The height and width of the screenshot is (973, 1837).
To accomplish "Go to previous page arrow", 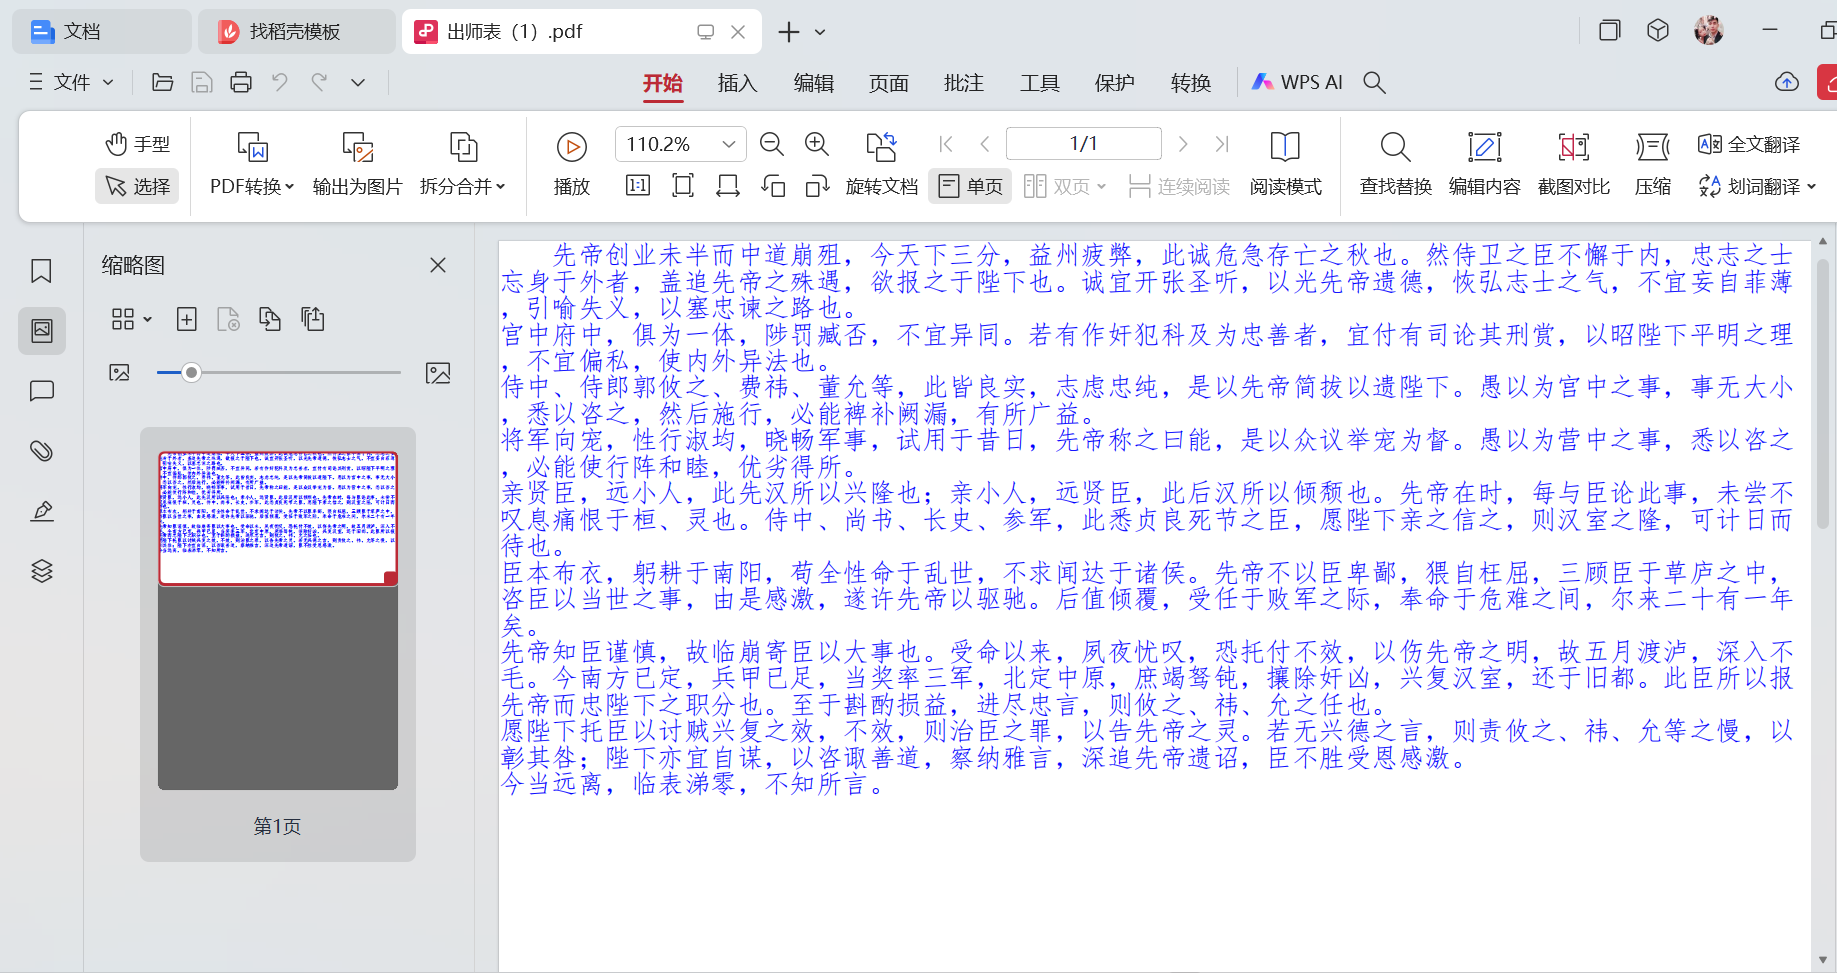I will pyautogui.click(x=985, y=144).
